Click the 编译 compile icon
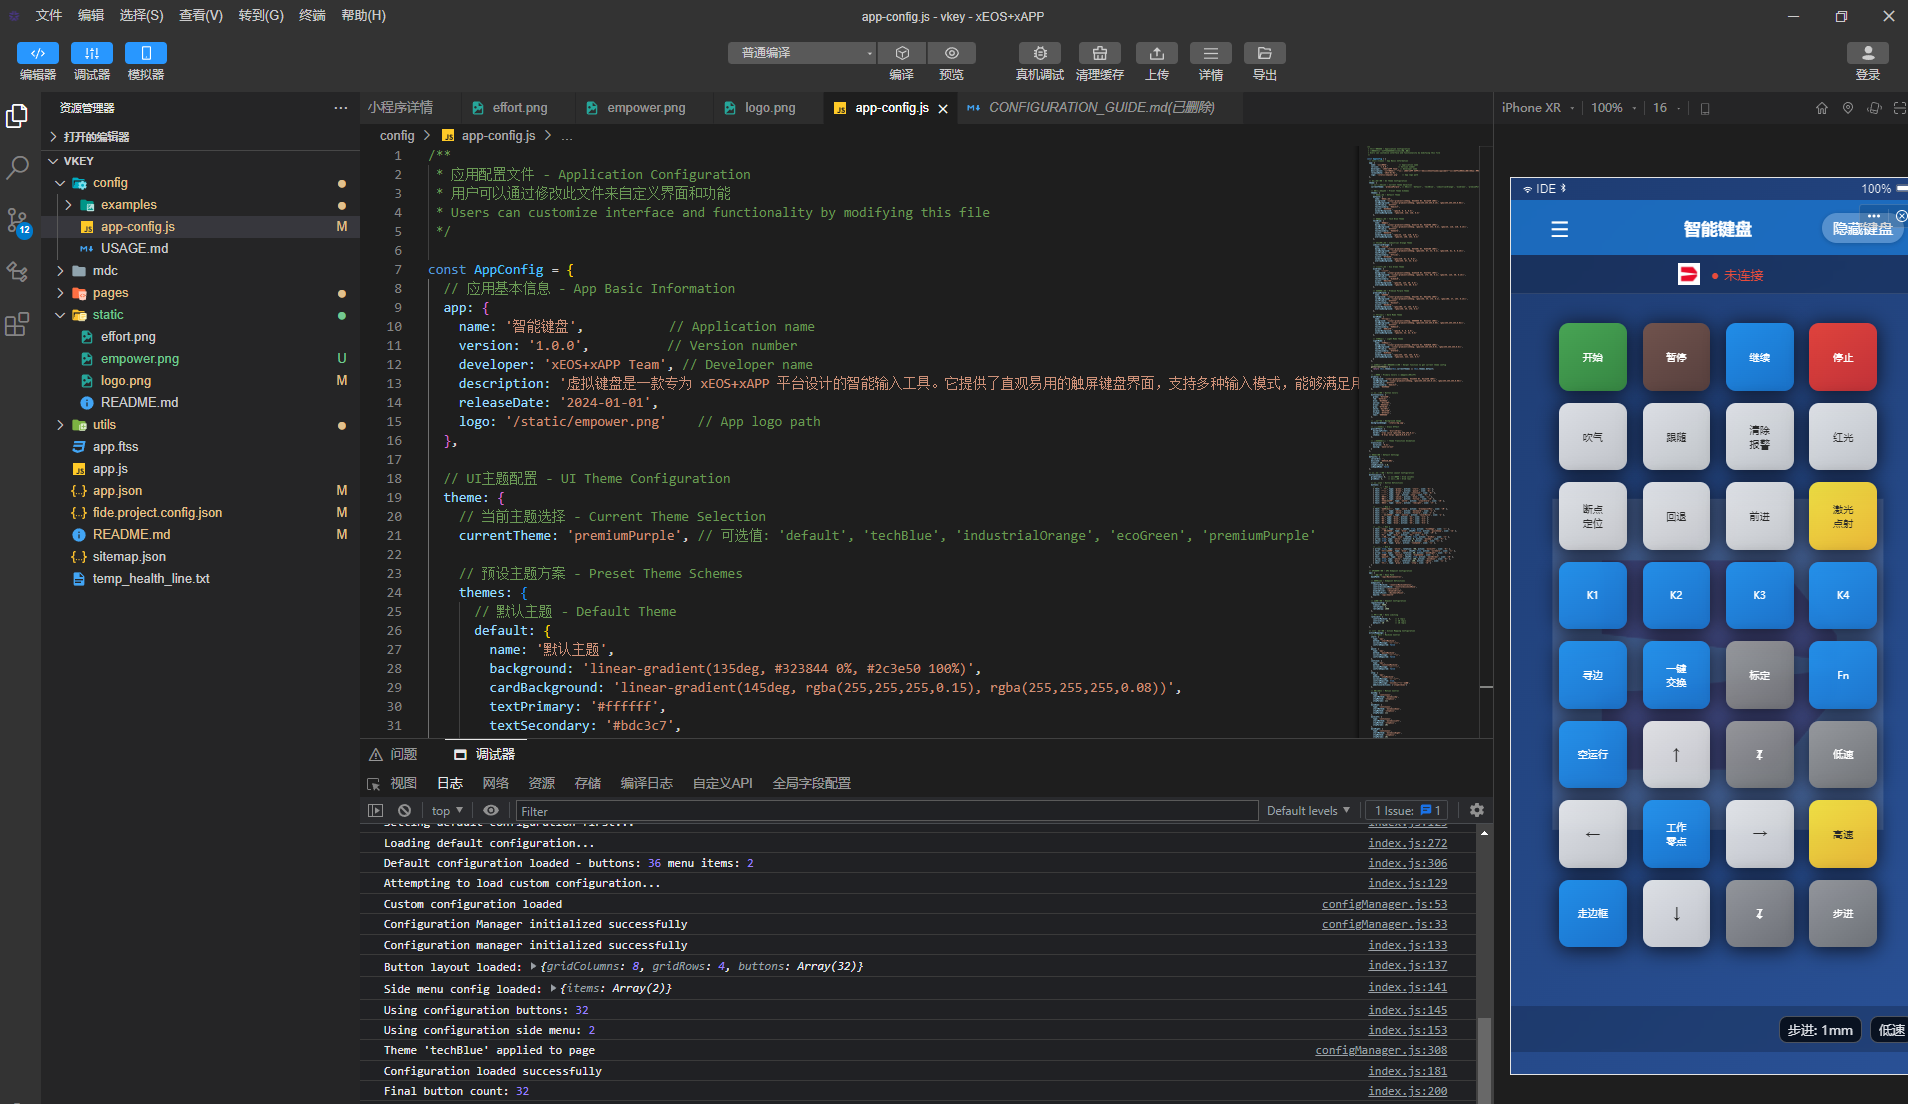1908x1104 pixels. [x=901, y=53]
